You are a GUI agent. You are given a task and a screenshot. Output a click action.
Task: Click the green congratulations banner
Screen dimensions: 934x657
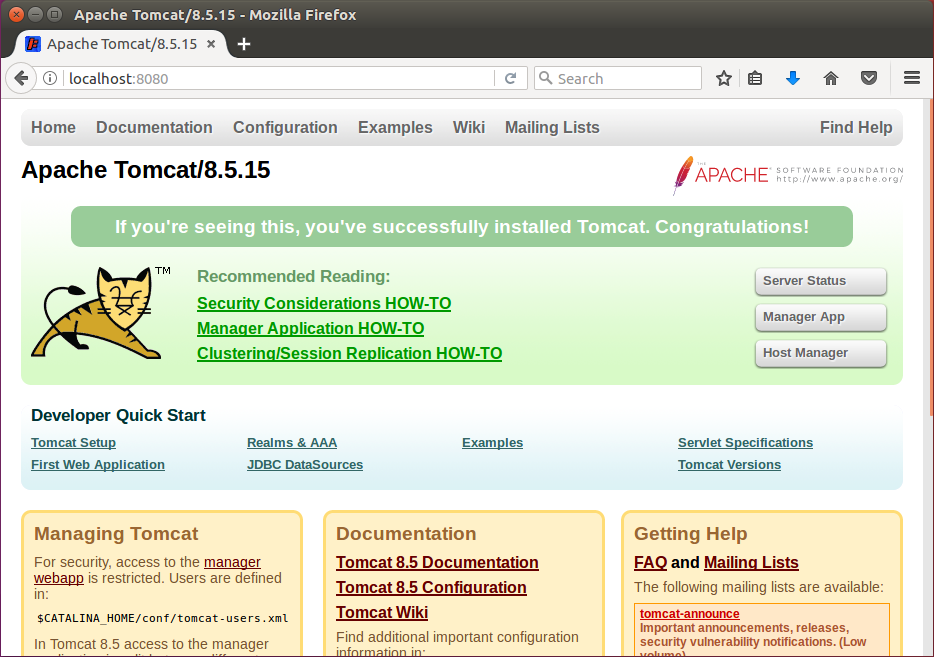pyautogui.click(x=462, y=226)
